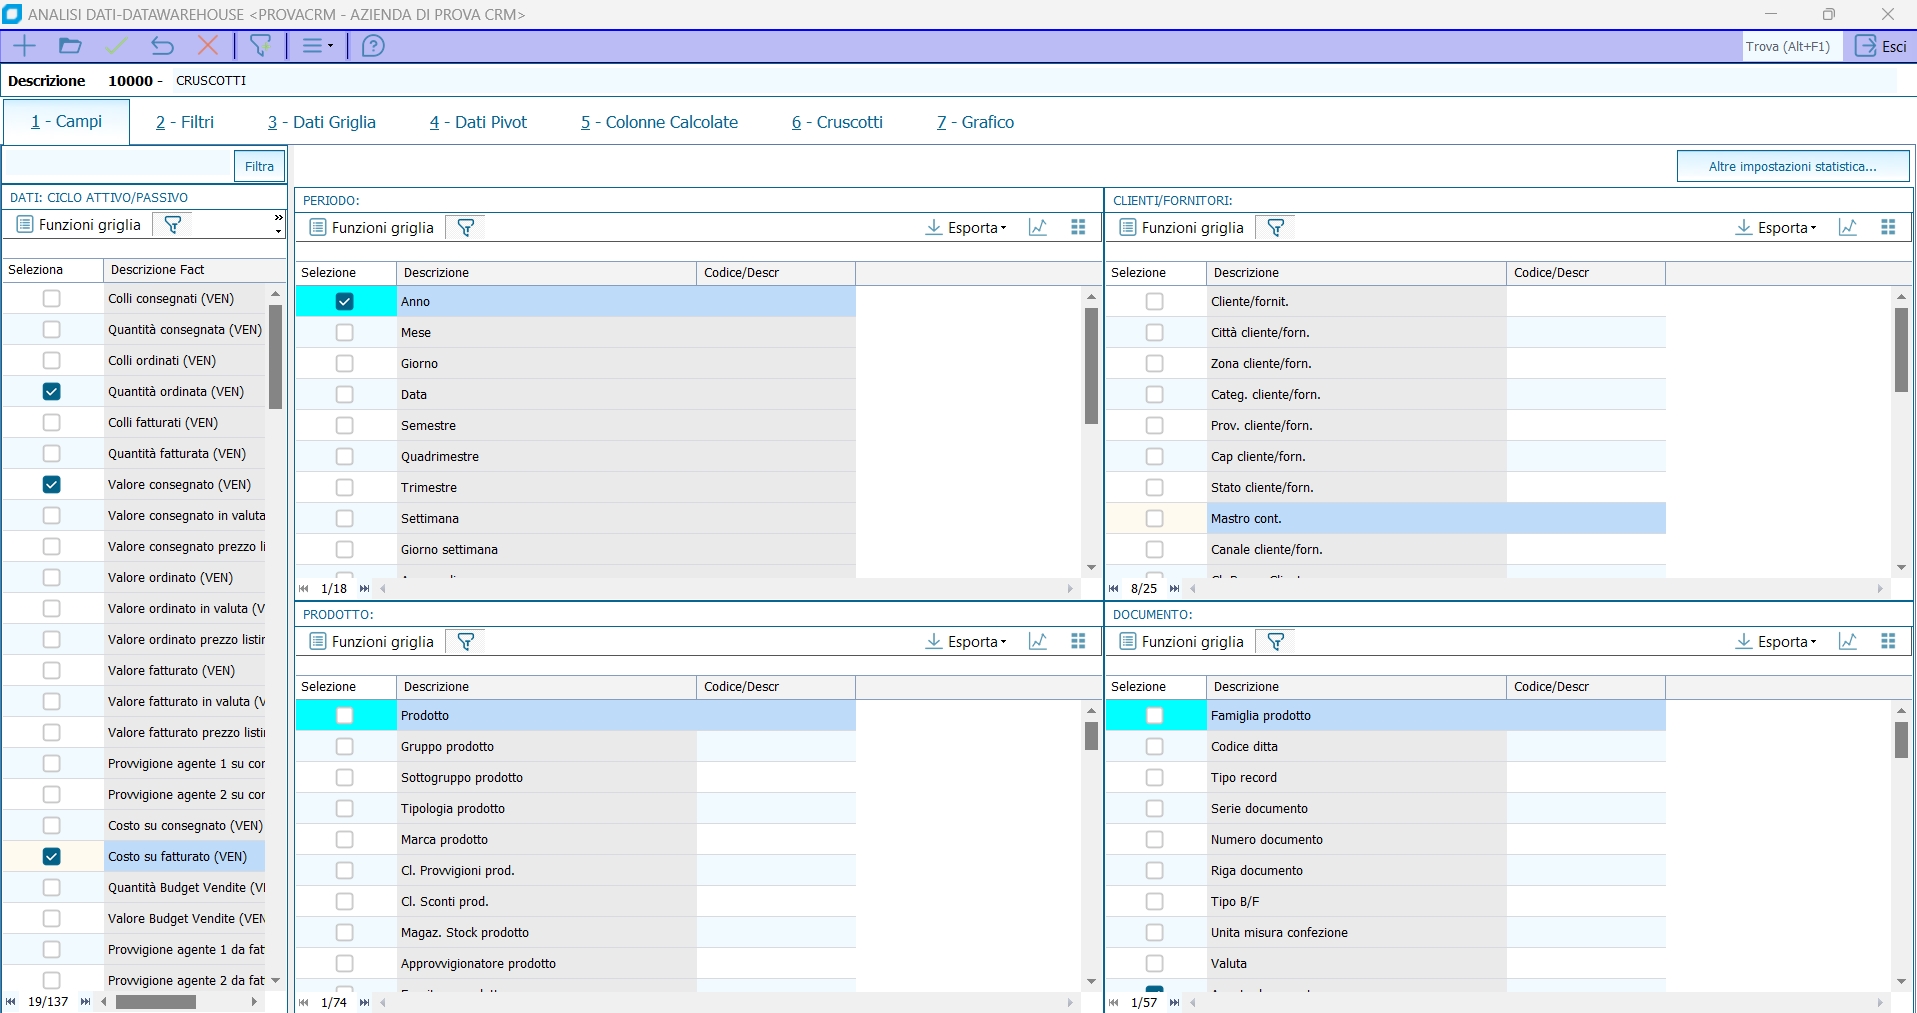Click the New record plus icon
1917x1013 pixels.
coord(24,46)
